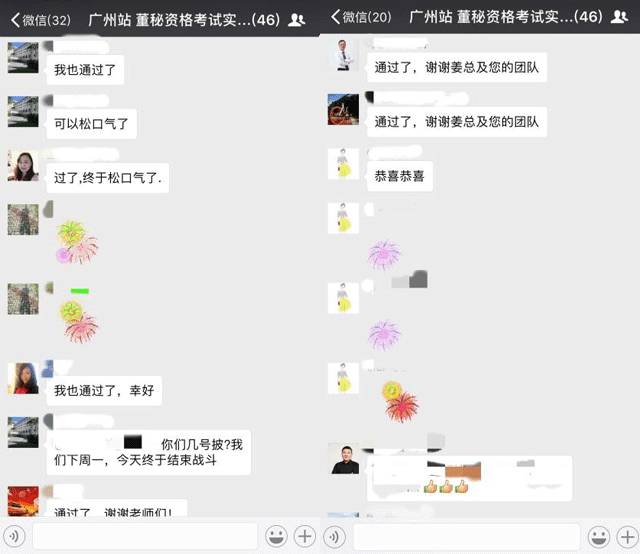This screenshot has width=640, height=554.
Task: Tap the back arrow next to 微信(32)
Action: pos(16,20)
